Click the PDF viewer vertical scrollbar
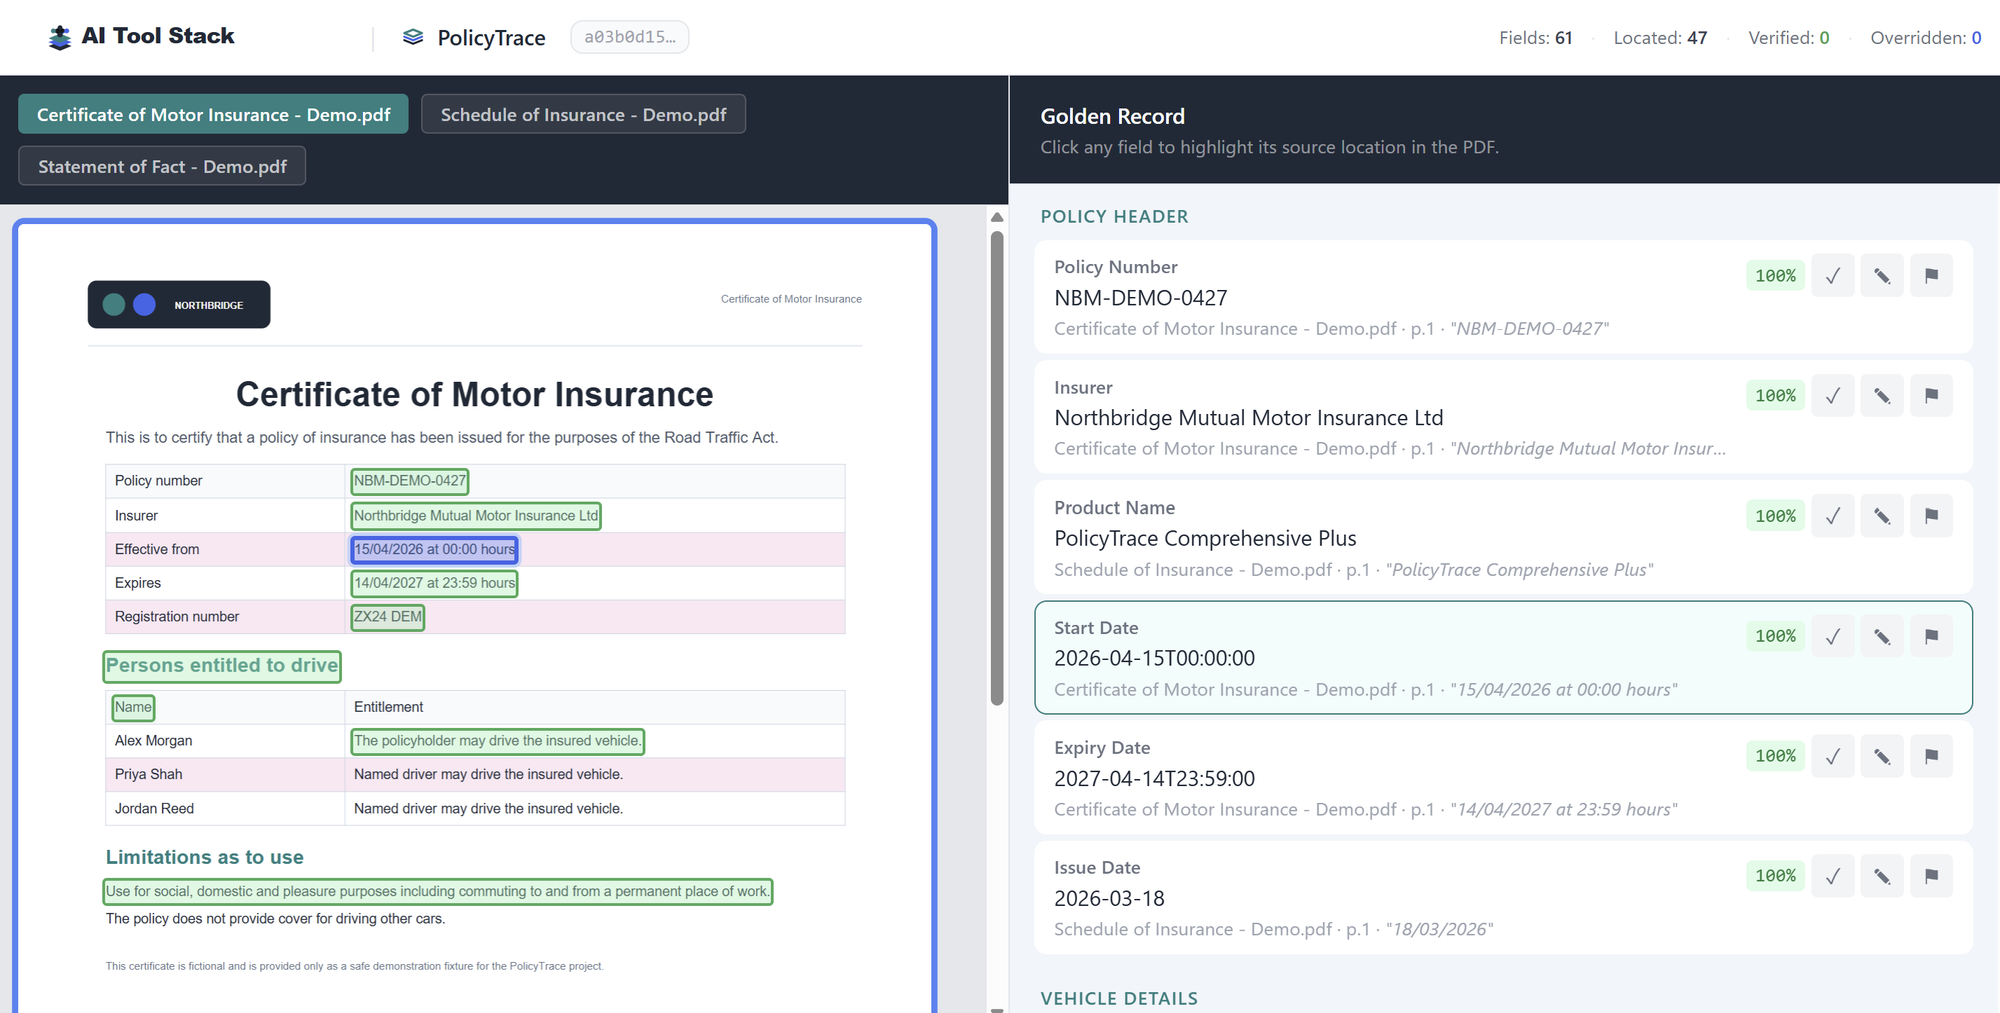Screen dimensions: 2000x1013 click(x=997, y=468)
